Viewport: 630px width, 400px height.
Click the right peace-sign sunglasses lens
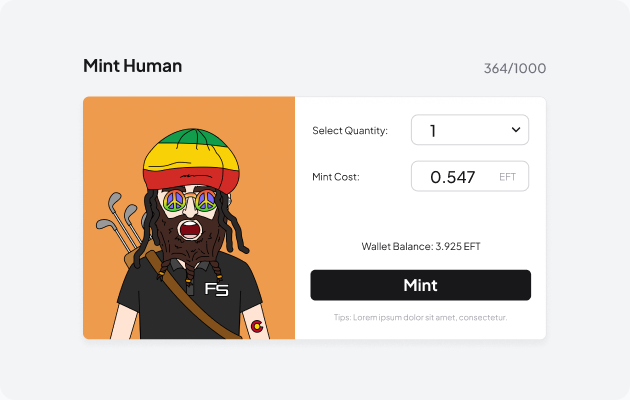pyautogui.click(x=207, y=201)
